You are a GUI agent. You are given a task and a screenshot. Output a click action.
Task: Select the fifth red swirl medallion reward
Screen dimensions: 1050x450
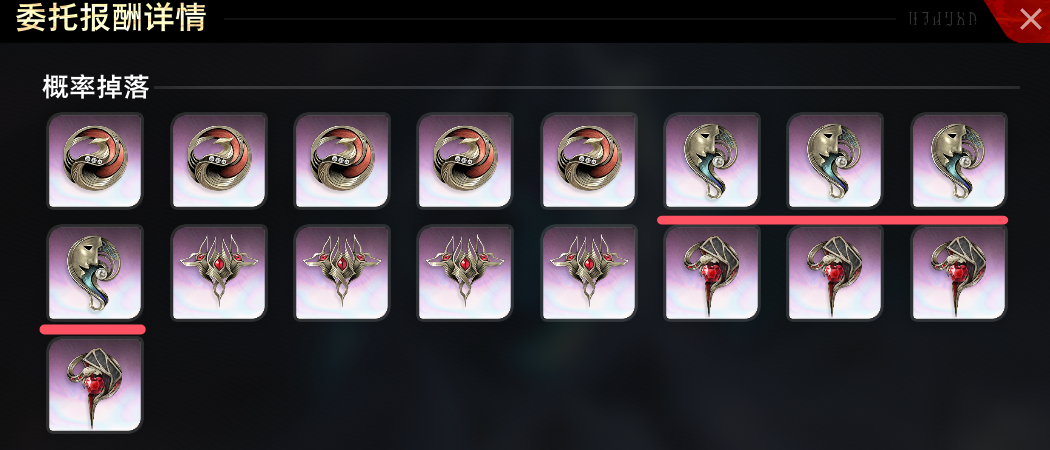tap(589, 161)
